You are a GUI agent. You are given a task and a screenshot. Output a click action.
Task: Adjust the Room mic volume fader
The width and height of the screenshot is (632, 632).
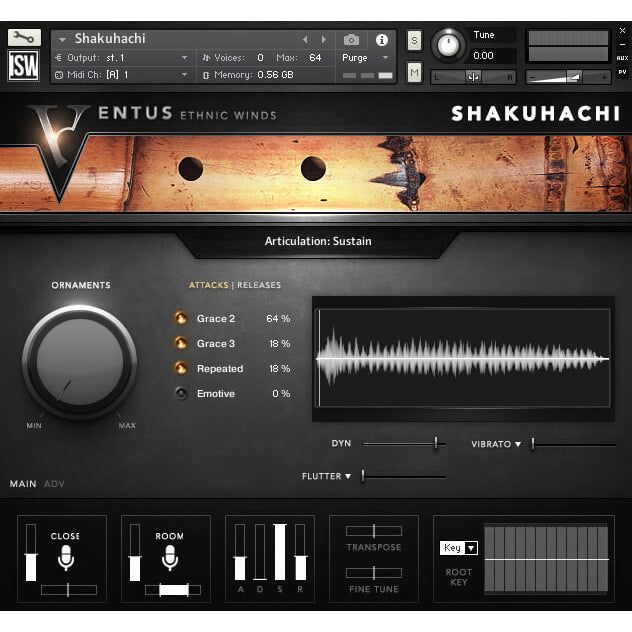click(x=135, y=553)
